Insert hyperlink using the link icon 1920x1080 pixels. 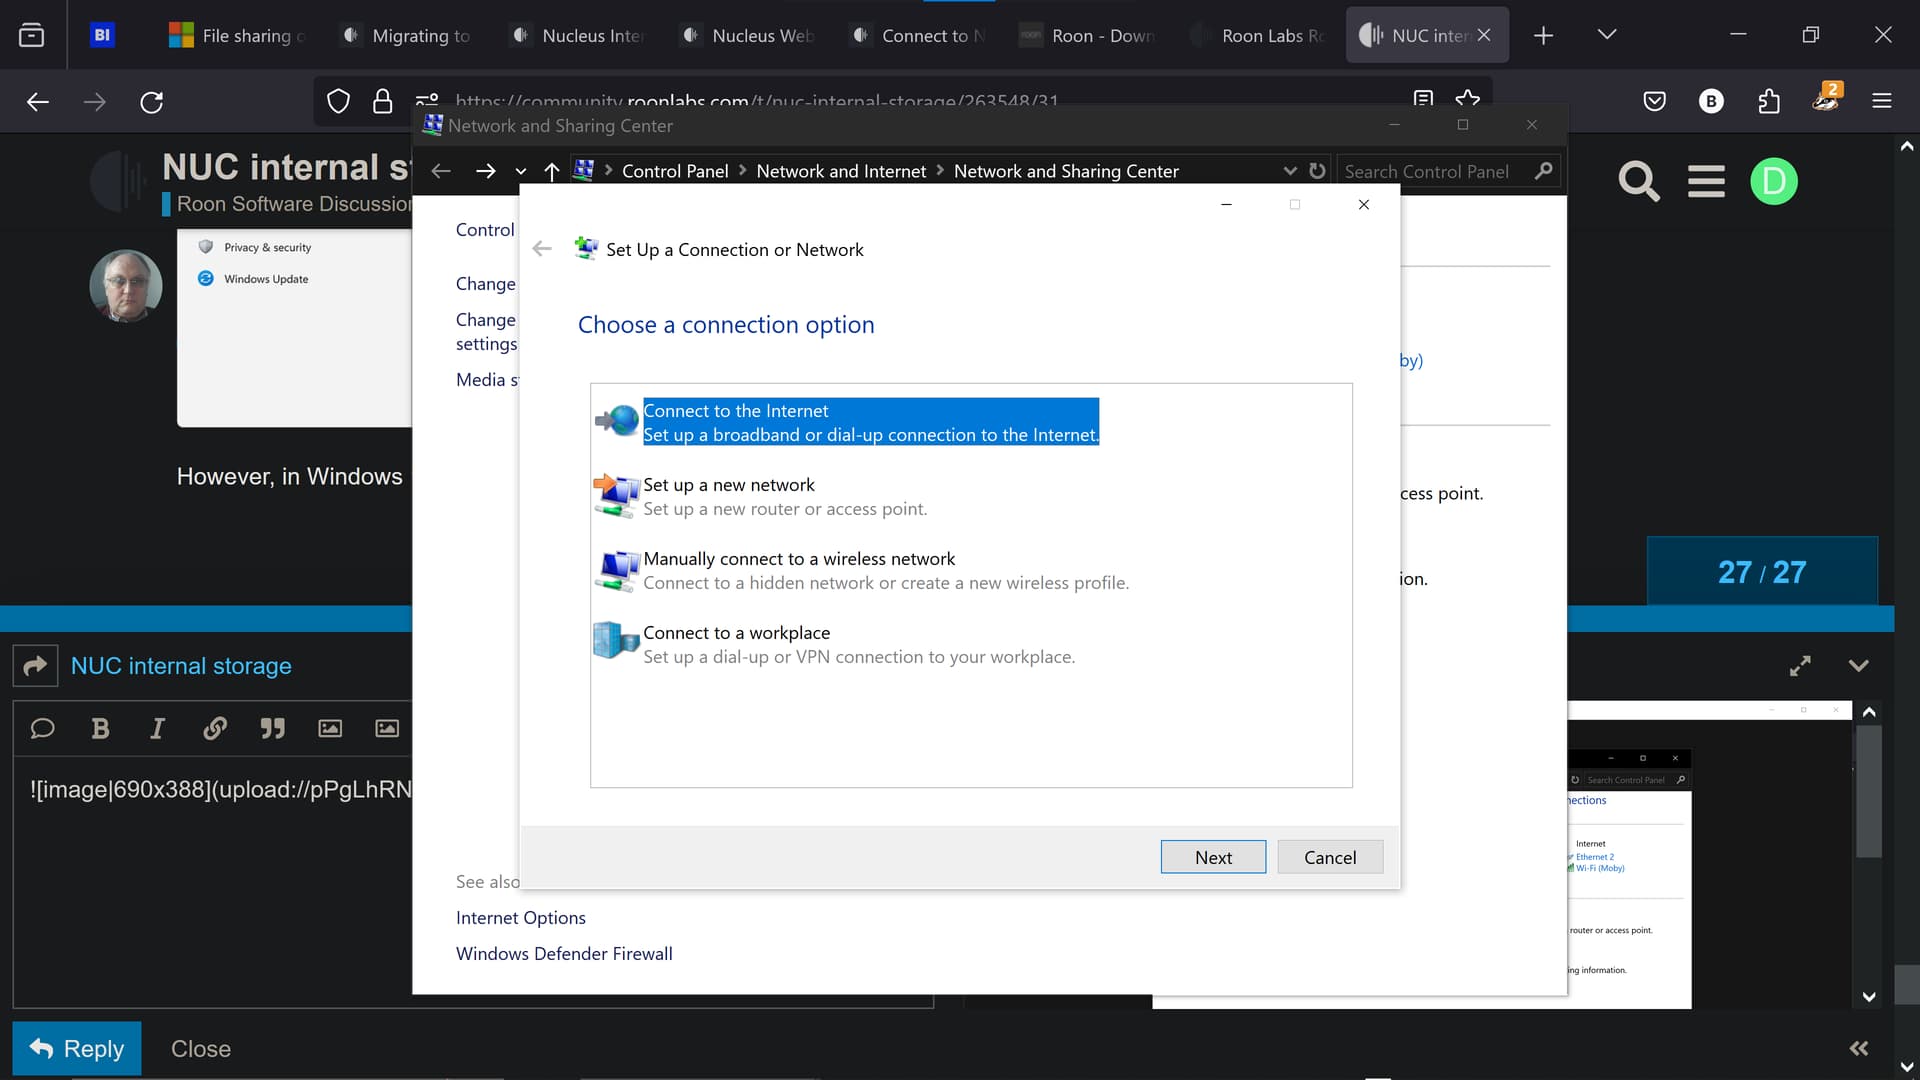[x=214, y=729]
